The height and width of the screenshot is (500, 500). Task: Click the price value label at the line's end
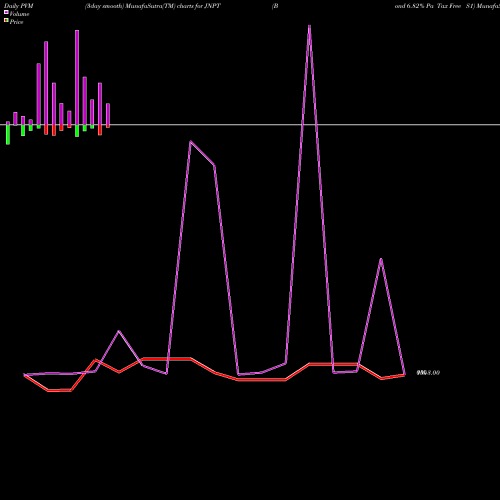[x=428, y=373]
